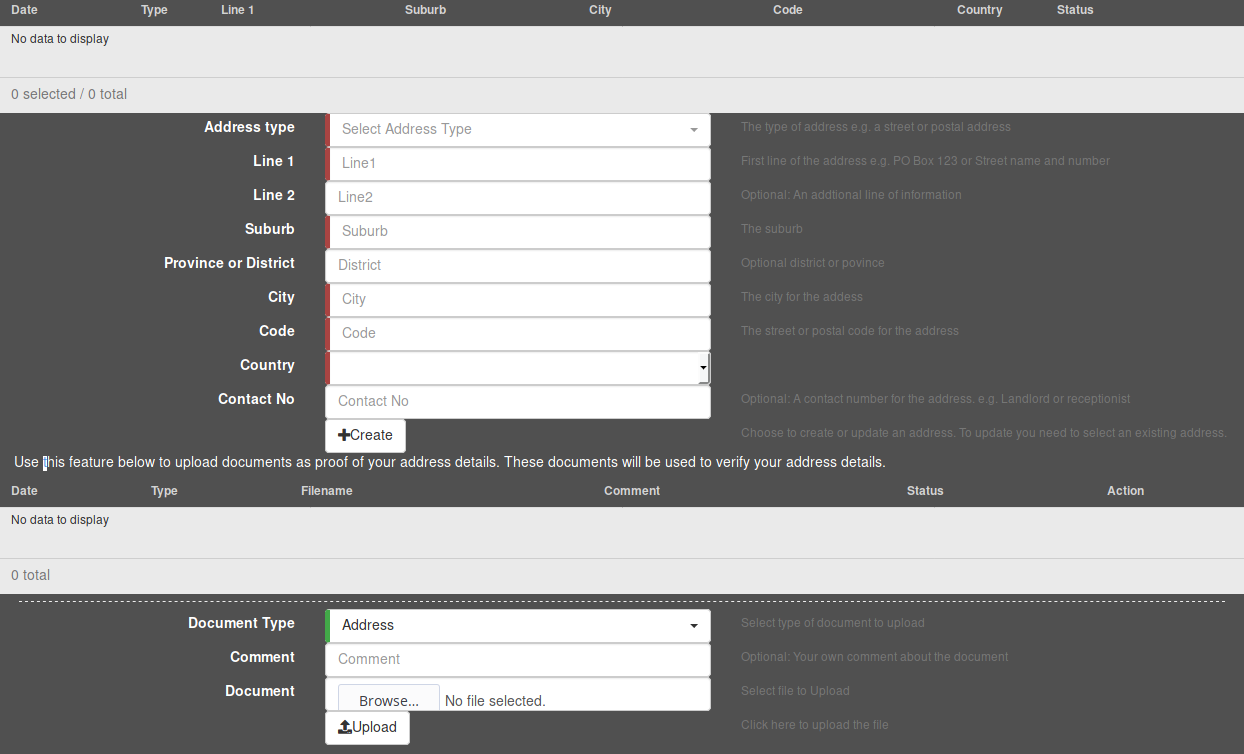Click the plus icon on Create button
Image resolution: width=1244 pixels, height=754 pixels.
344,435
